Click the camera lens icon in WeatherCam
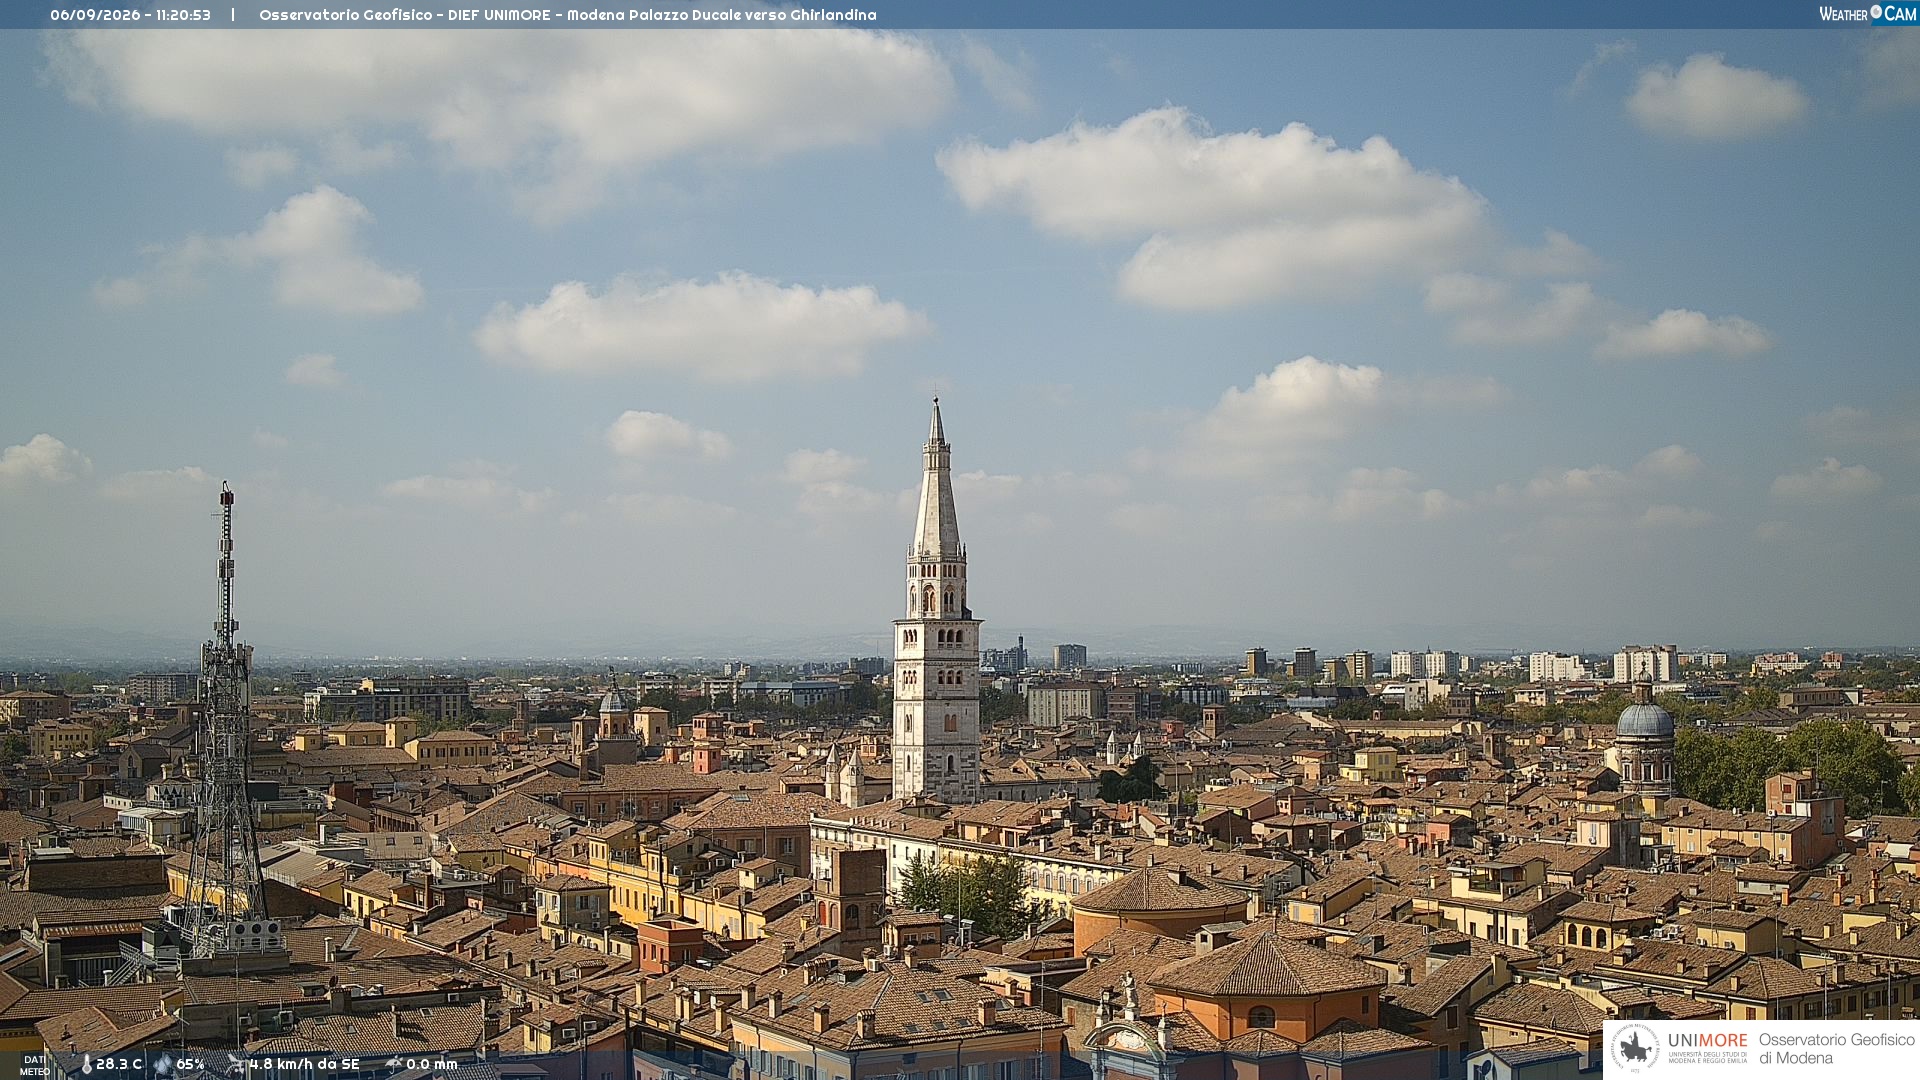The image size is (1920, 1080). tap(1876, 12)
